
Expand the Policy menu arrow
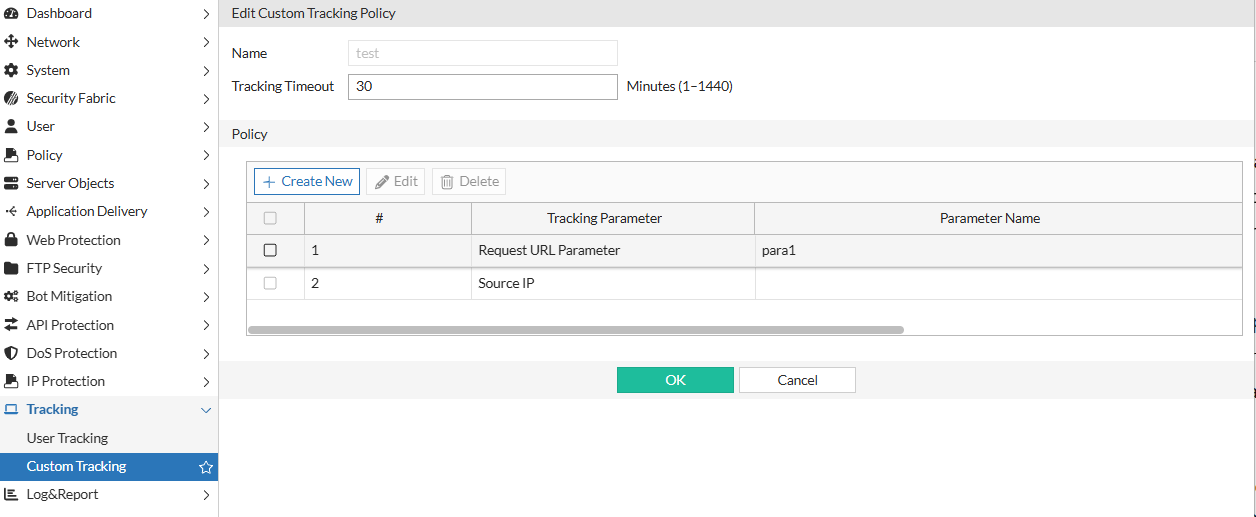[206, 155]
